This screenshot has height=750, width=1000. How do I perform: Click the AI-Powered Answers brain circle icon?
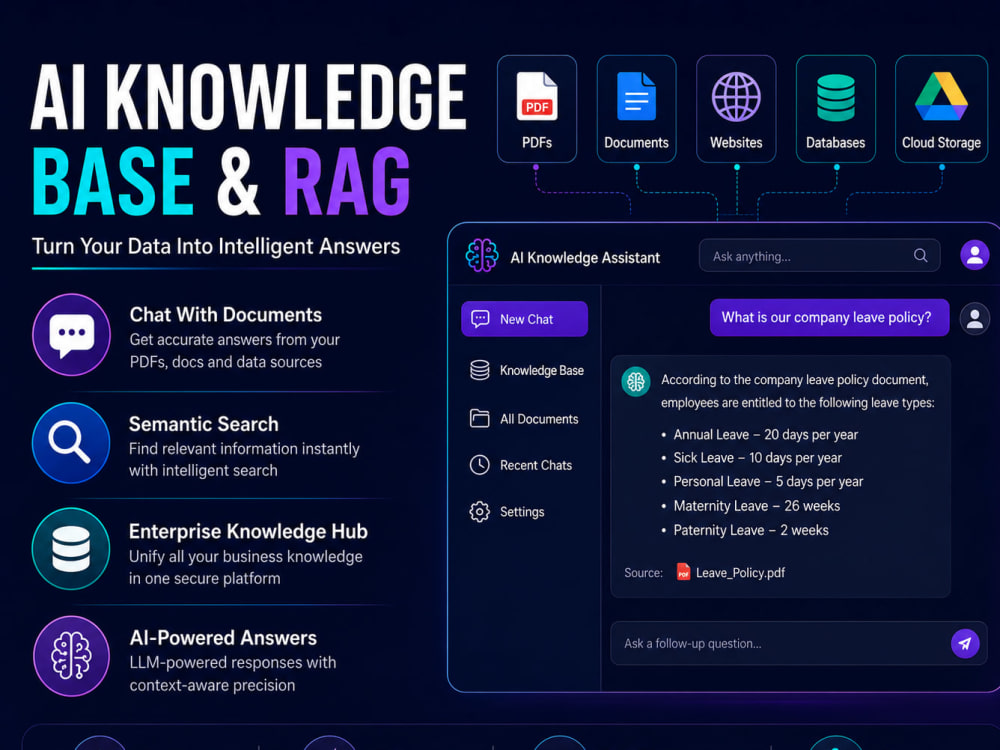[71, 656]
